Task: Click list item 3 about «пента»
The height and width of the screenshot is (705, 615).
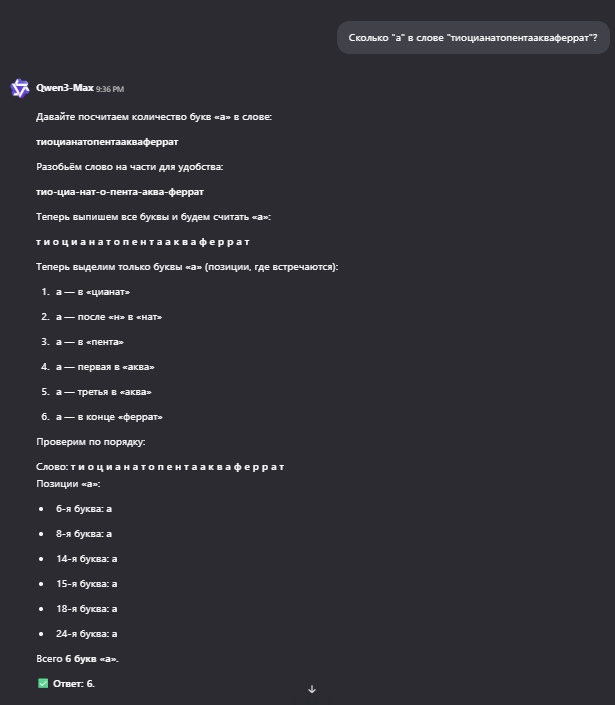Action: [89, 342]
